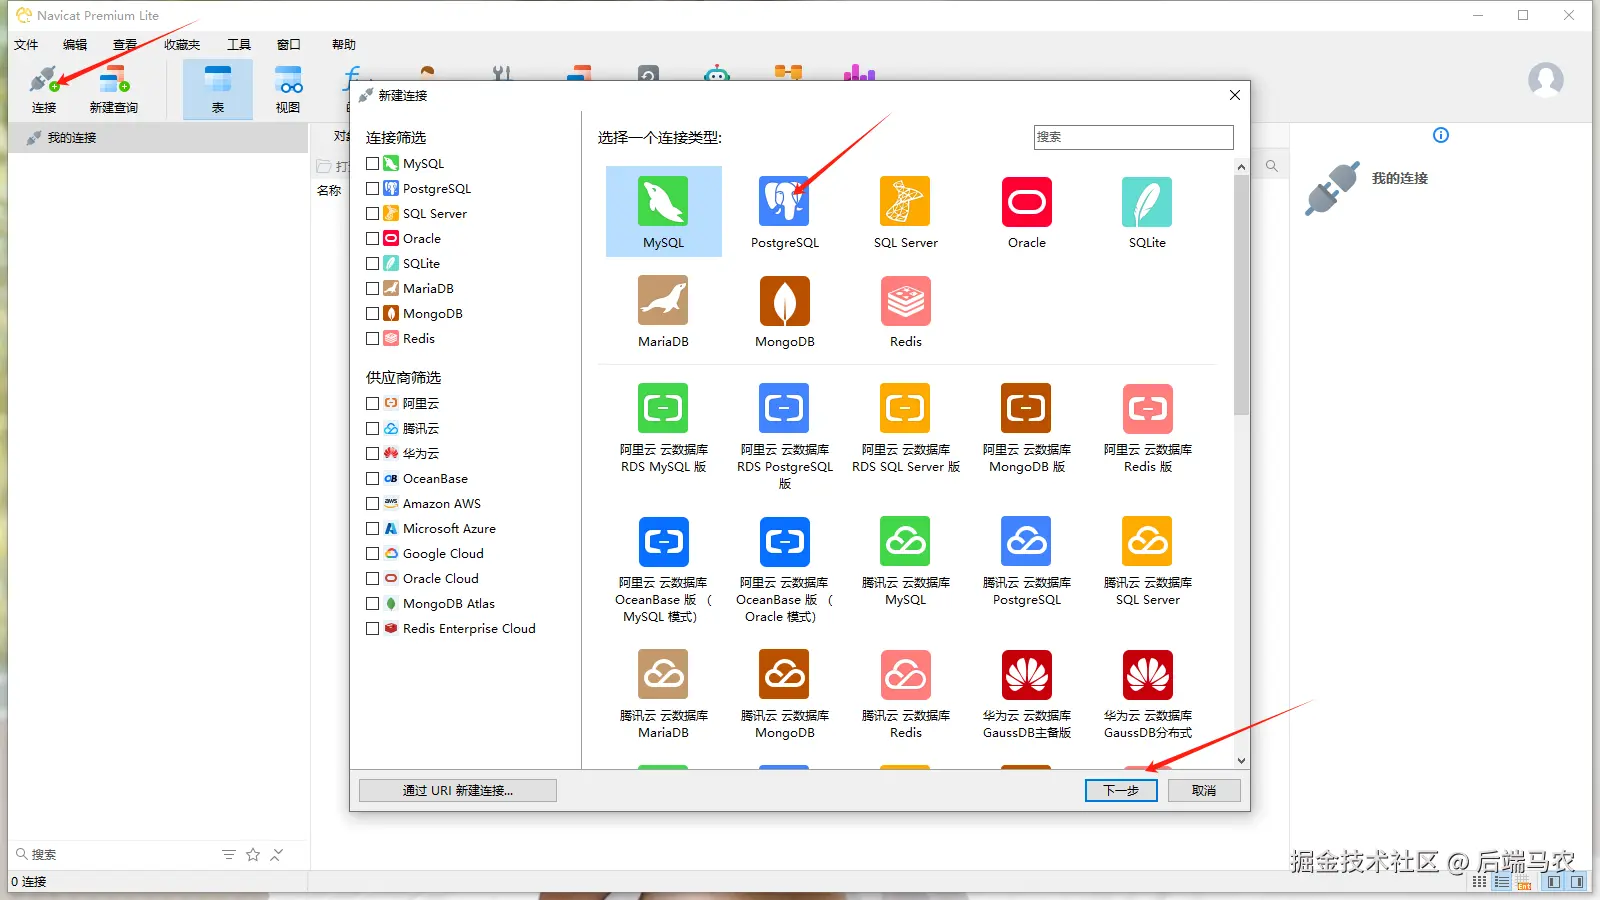Screen dimensions: 1600x900
Task: Open the 工具 menu
Action: pyautogui.click(x=239, y=44)
